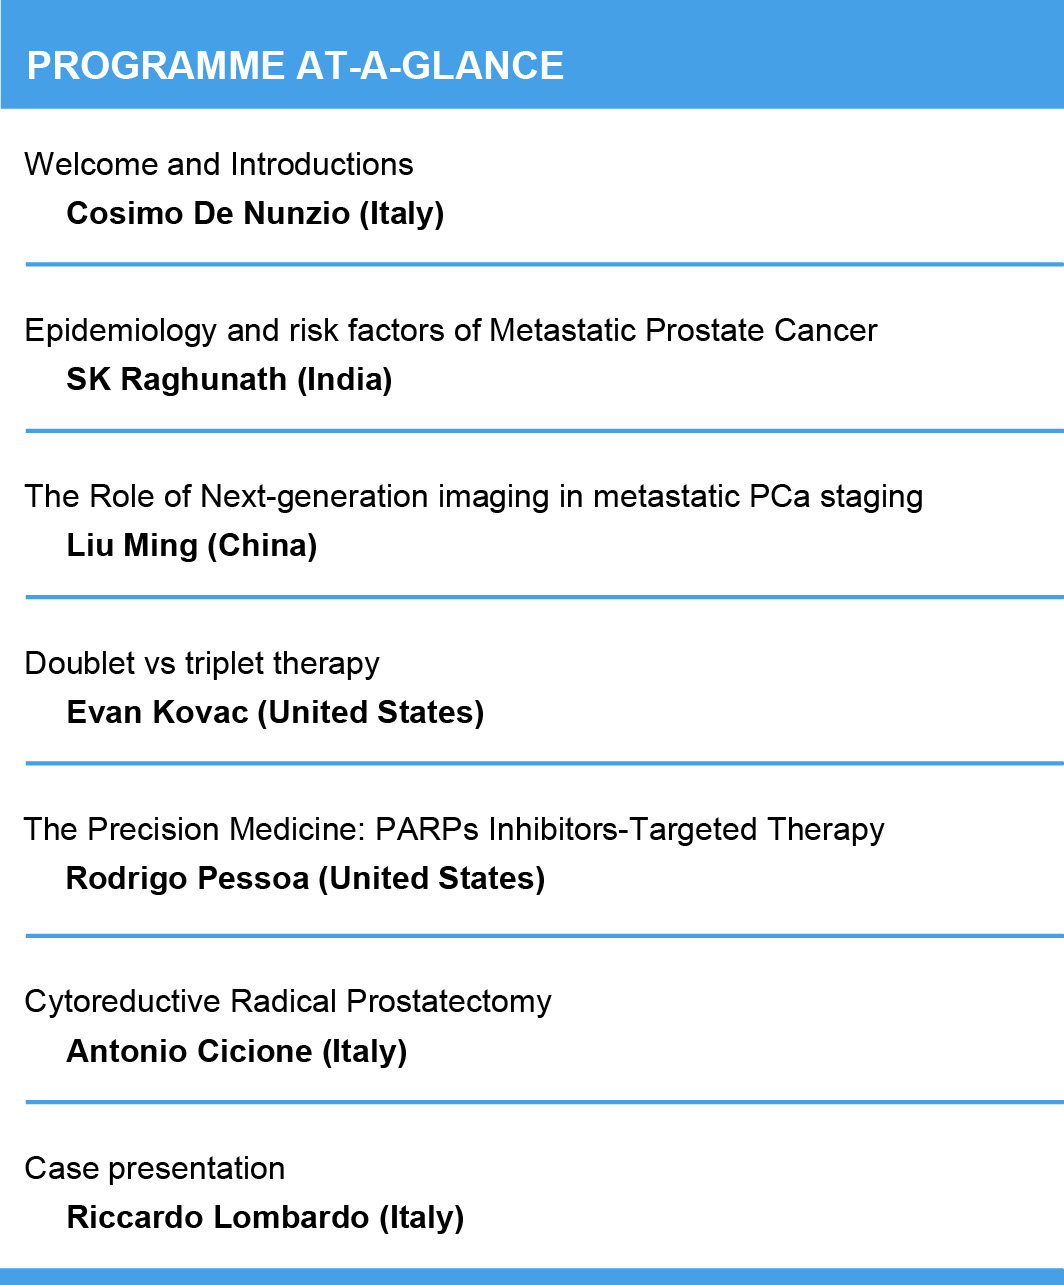Click the divider line below Liu Ming
This screenshot has height=1285, width=1064.
545,597
